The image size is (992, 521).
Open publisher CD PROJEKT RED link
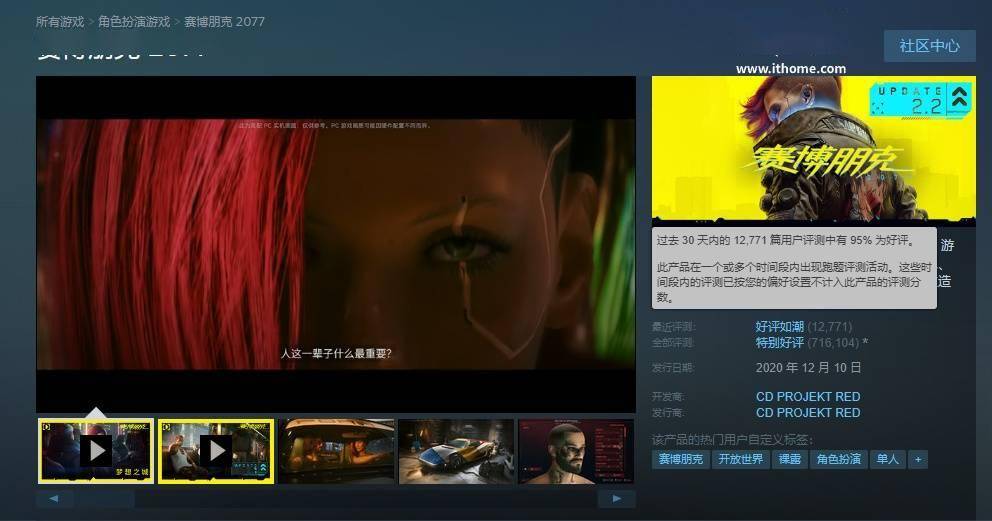click(x=808, y=412)
